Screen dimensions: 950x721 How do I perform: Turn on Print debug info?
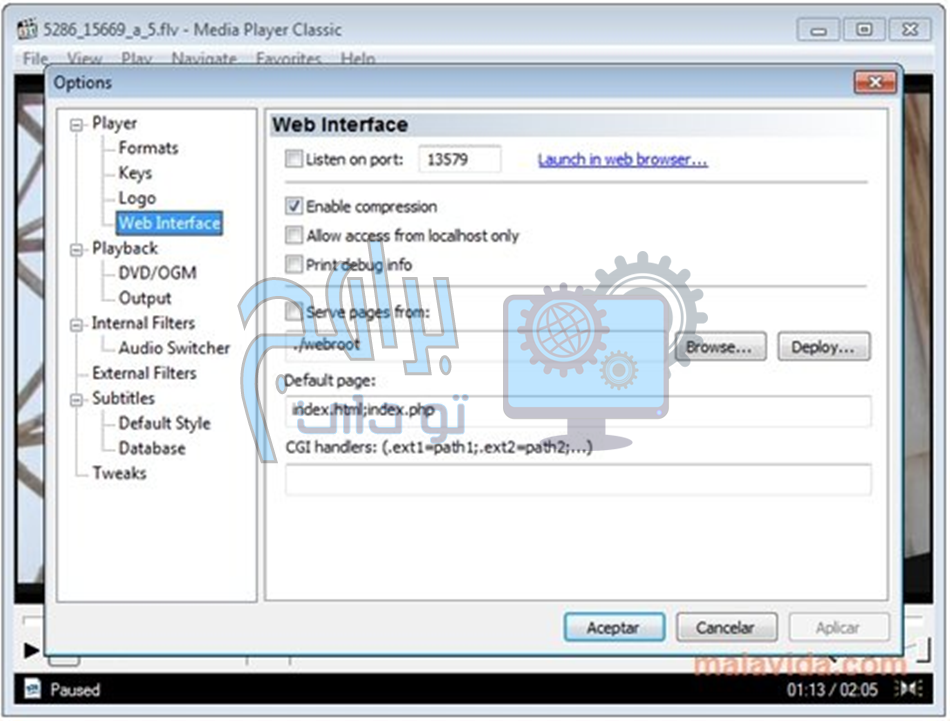coord(294,265)
